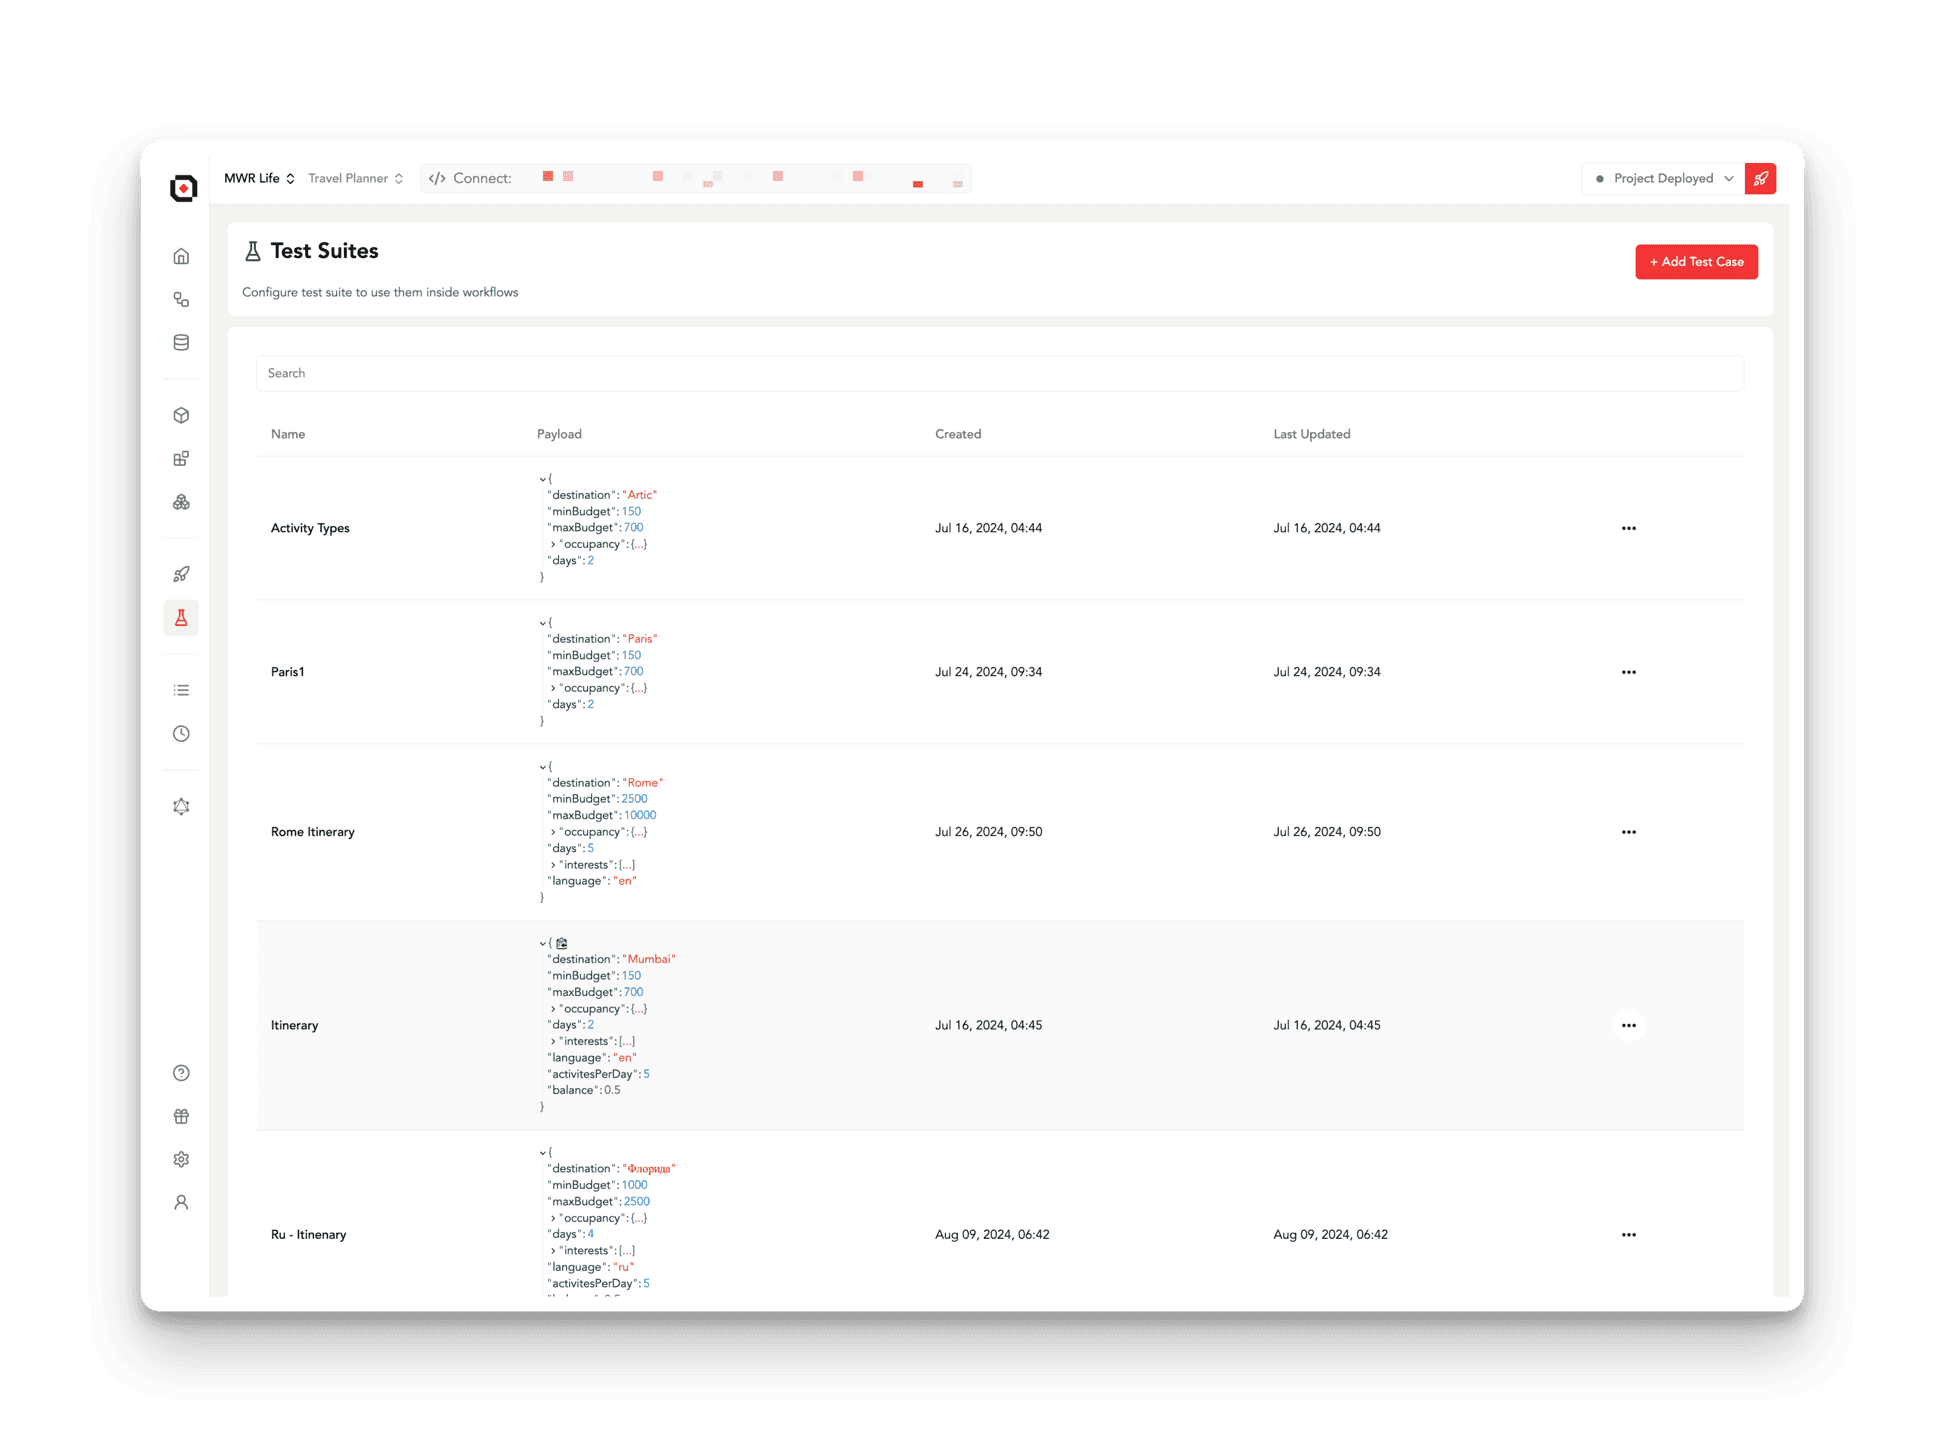The width and height of the screenshot is (1945, 1452).
Task: Open the list logs sidebar icon
Action: pos(181,690)
